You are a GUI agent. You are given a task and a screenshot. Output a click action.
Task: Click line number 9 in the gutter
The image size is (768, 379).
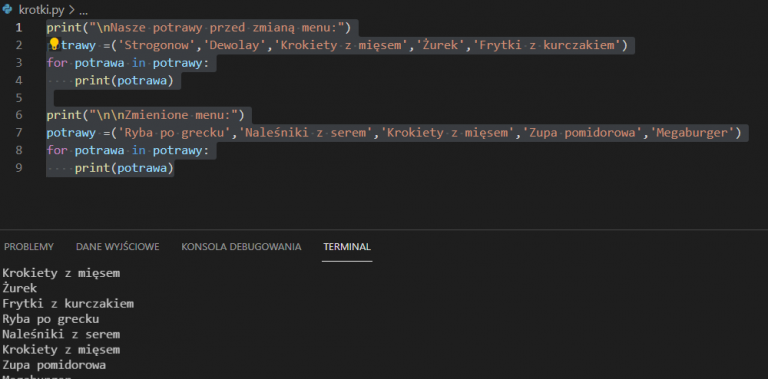coord(19,168)
